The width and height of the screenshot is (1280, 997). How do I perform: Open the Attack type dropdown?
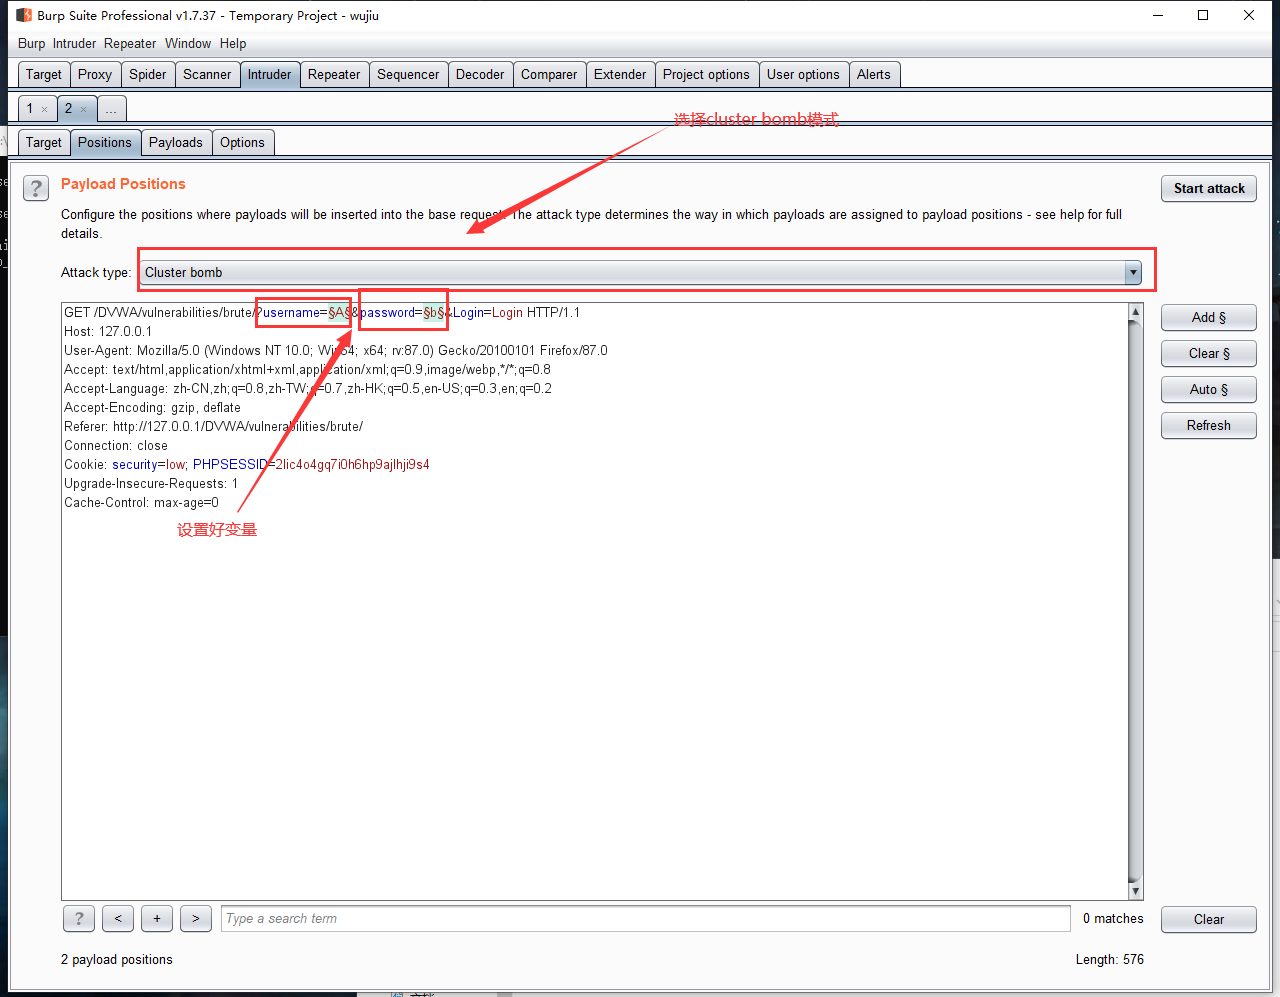1132,272
